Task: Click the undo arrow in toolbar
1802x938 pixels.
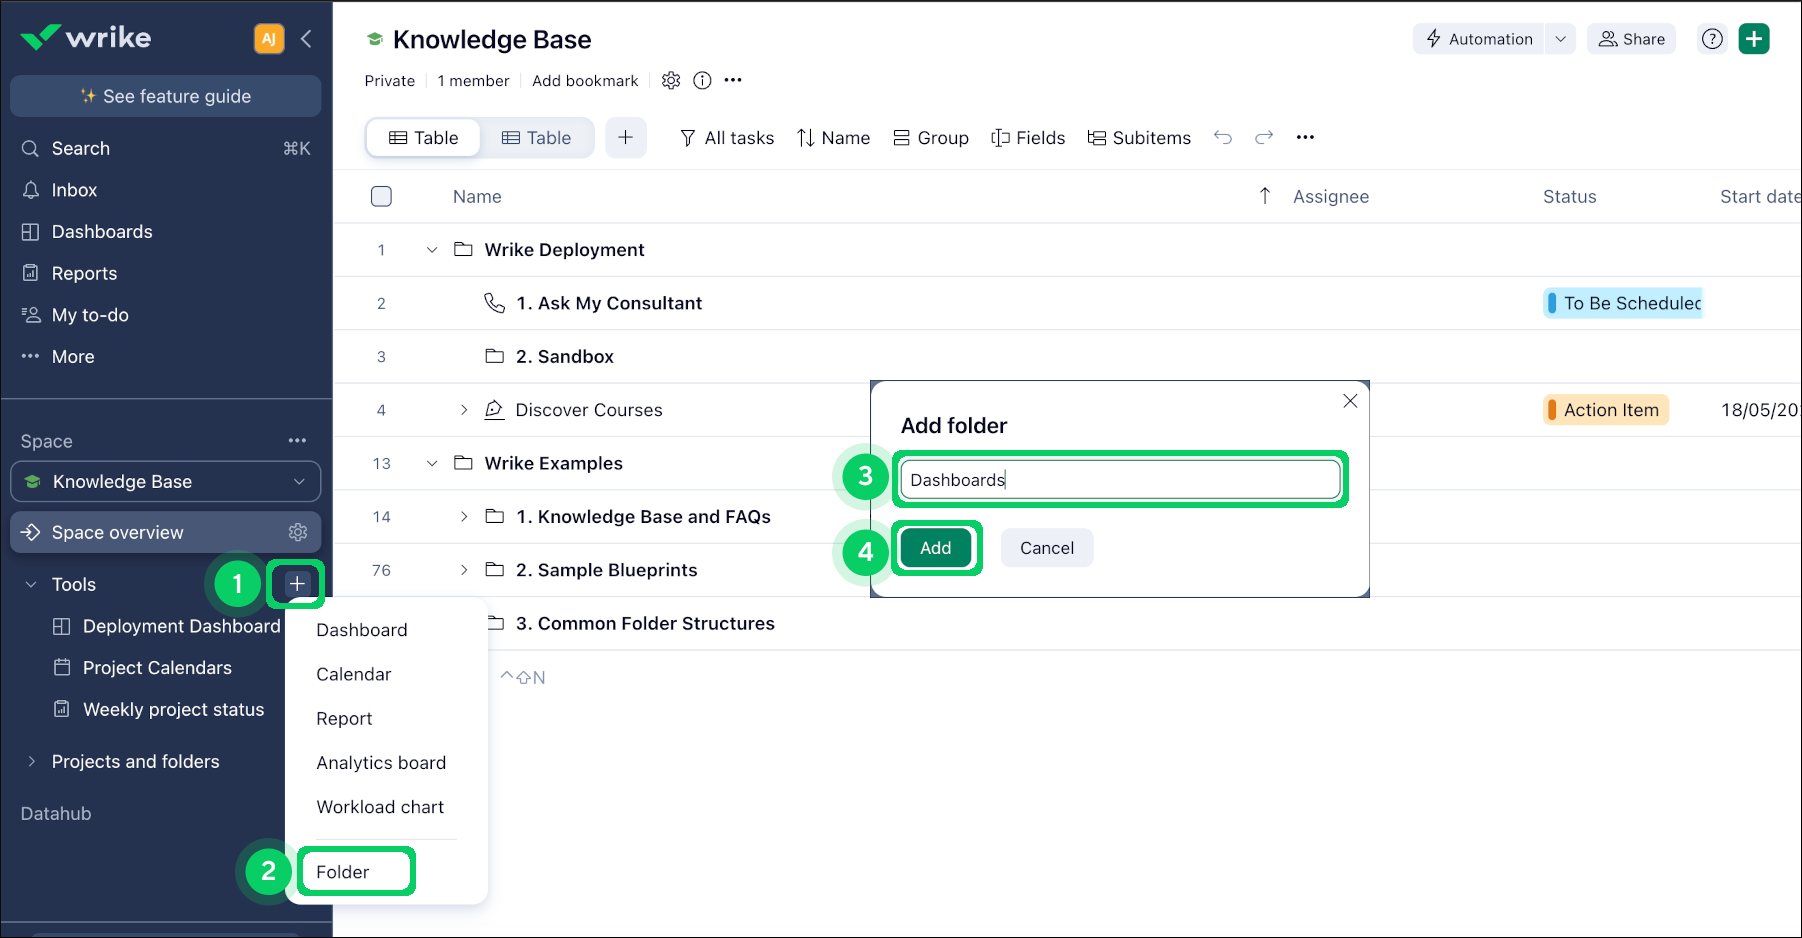Action: pyautogui.click(x=1222, y=138)
